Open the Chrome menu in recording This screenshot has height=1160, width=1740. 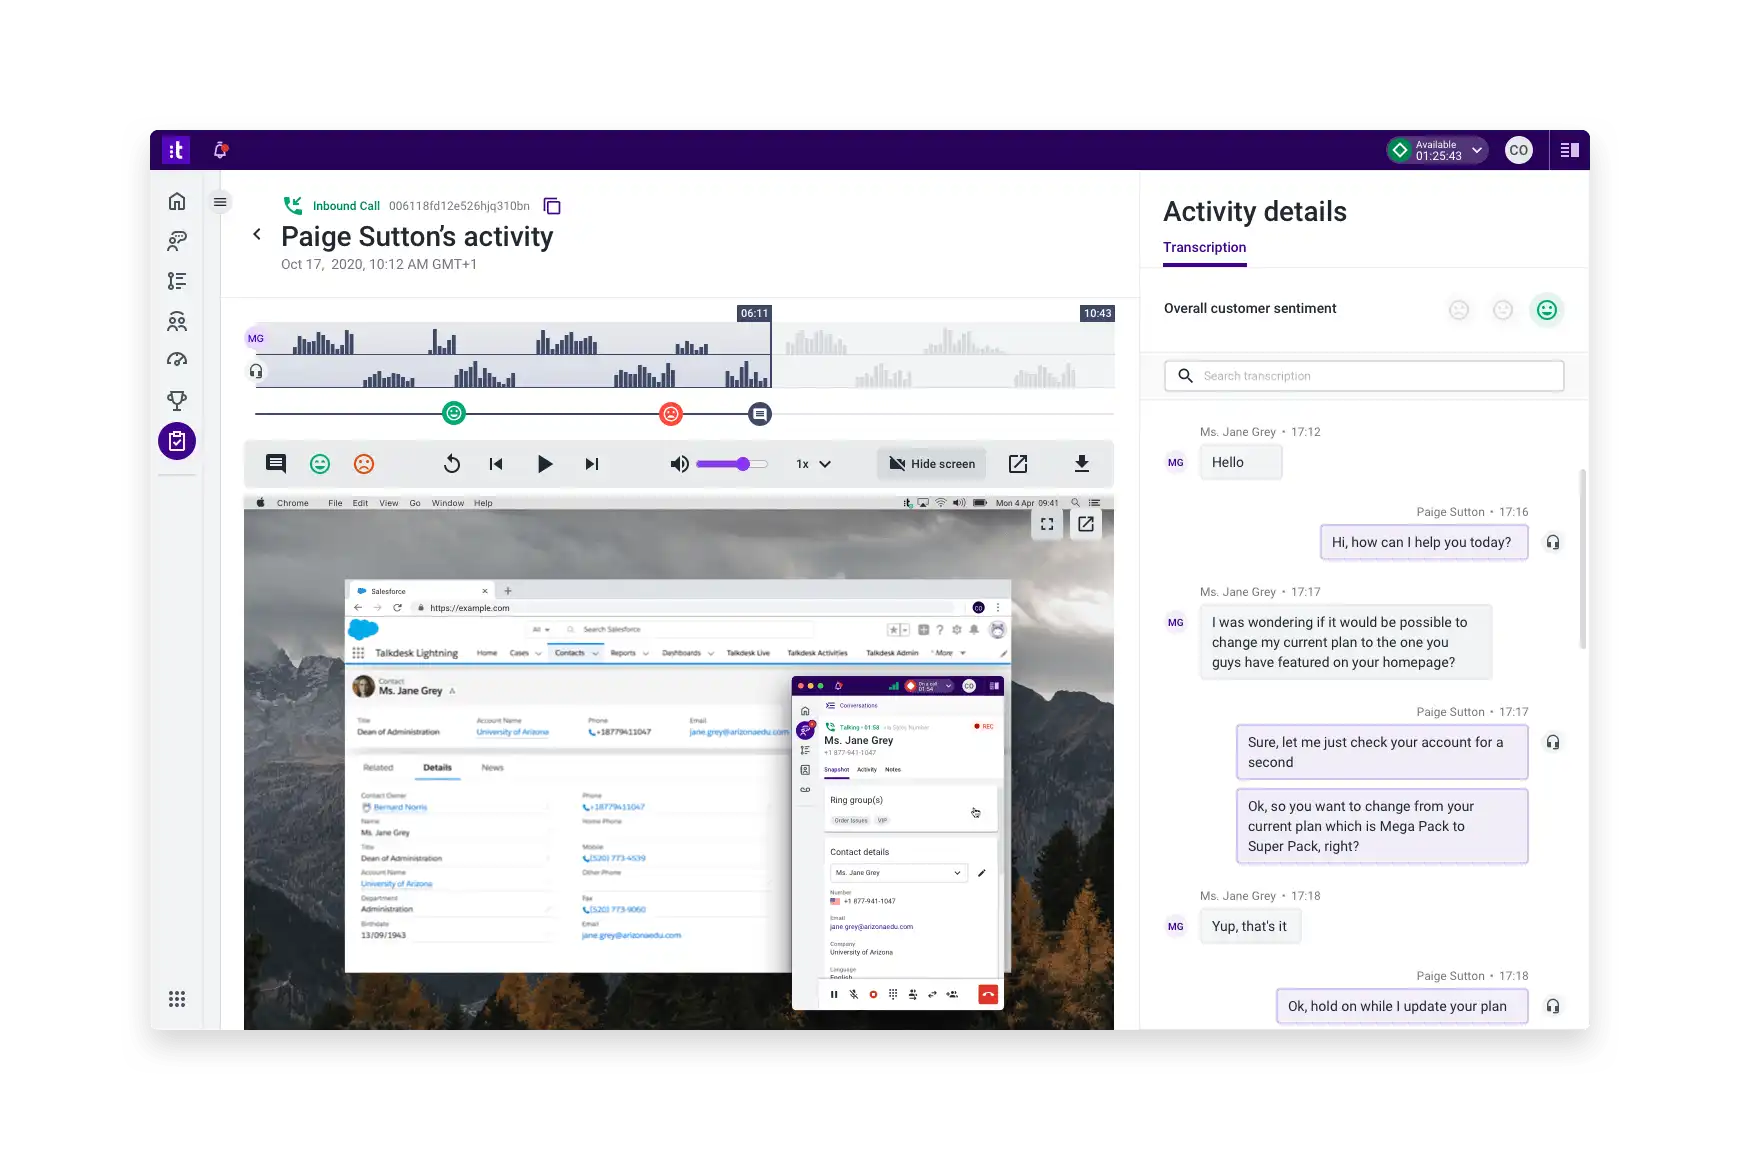(x=292, y=503)
